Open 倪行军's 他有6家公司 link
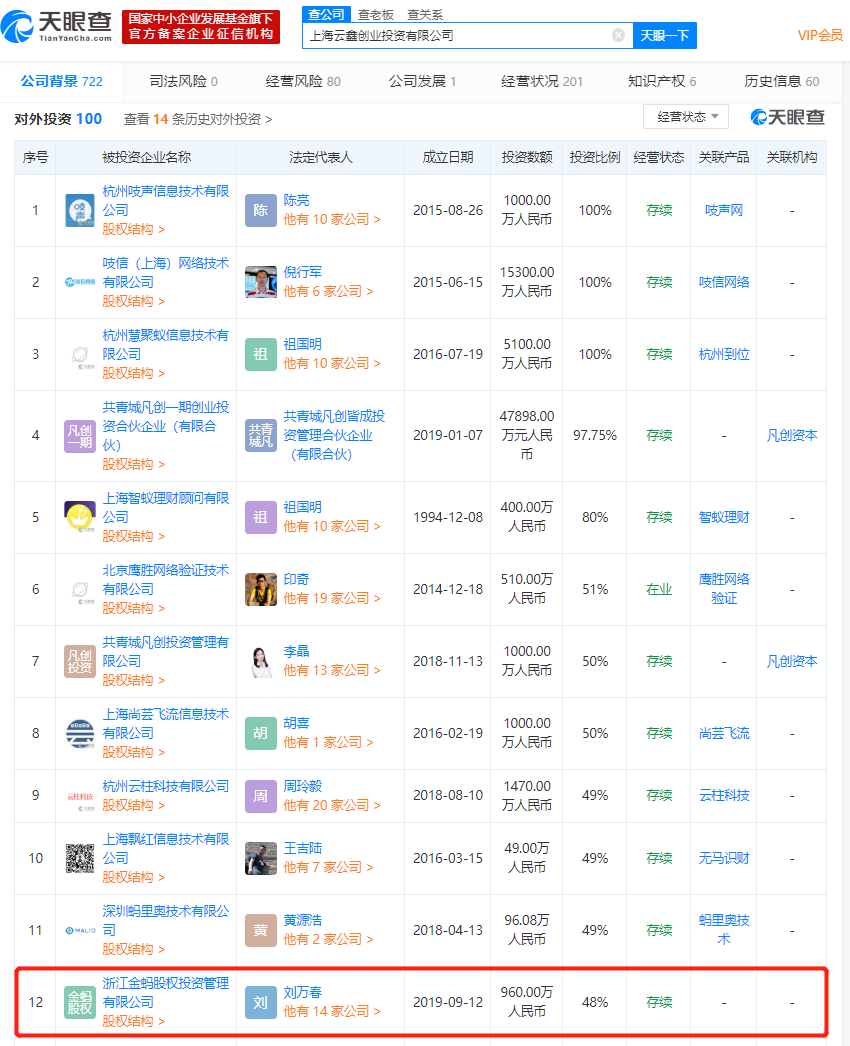 pyautogui.click(x=328, y=292)
